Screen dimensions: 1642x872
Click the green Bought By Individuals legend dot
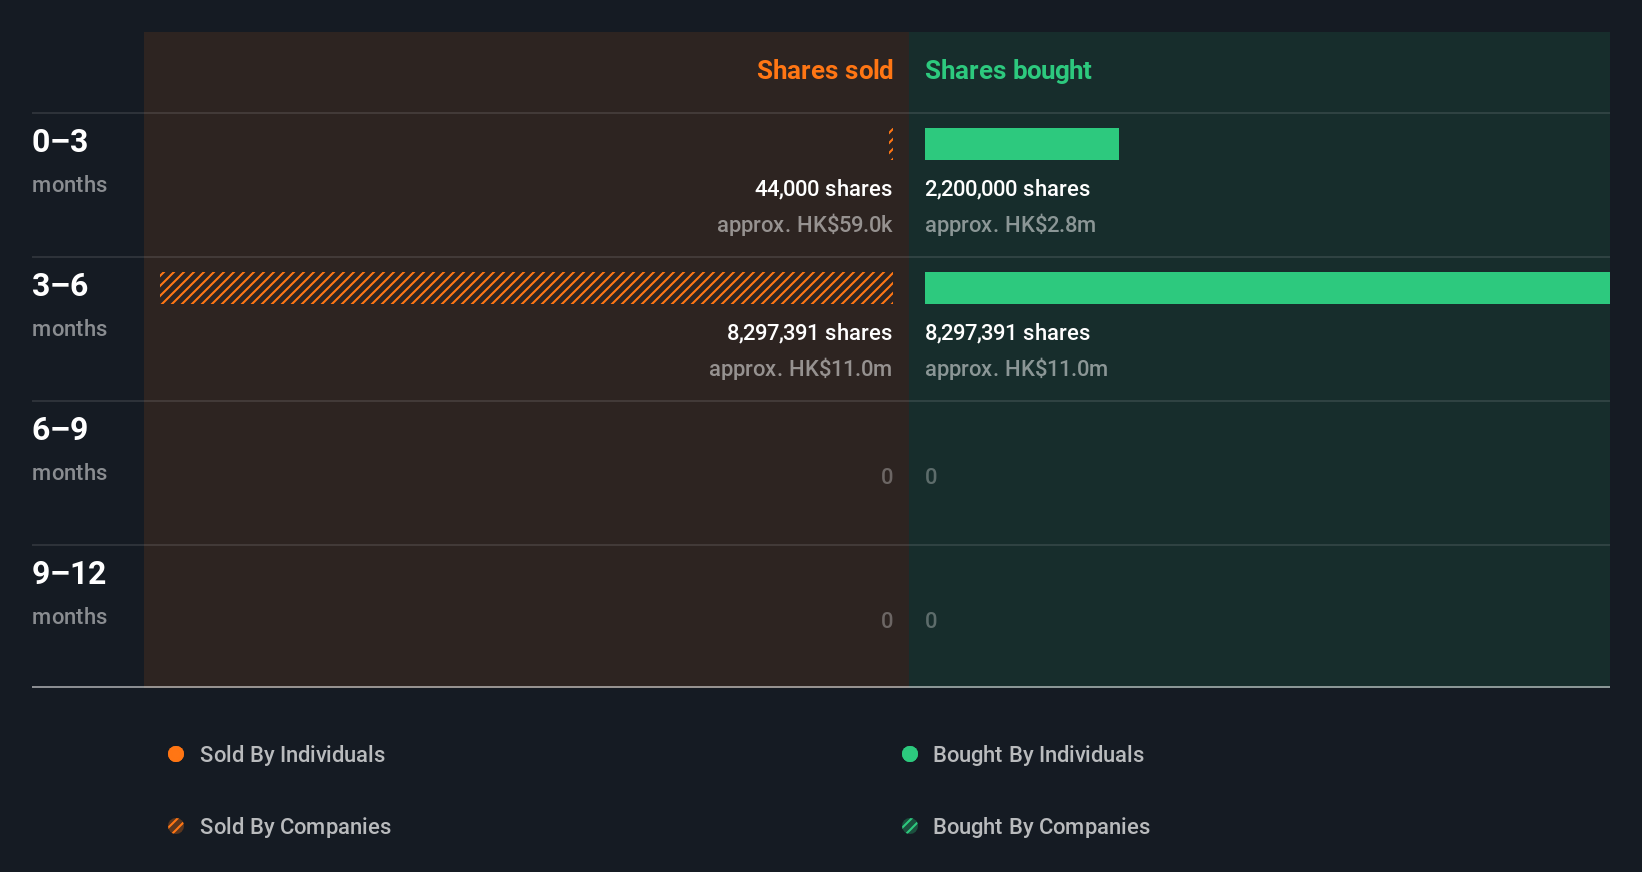[910, 754]
